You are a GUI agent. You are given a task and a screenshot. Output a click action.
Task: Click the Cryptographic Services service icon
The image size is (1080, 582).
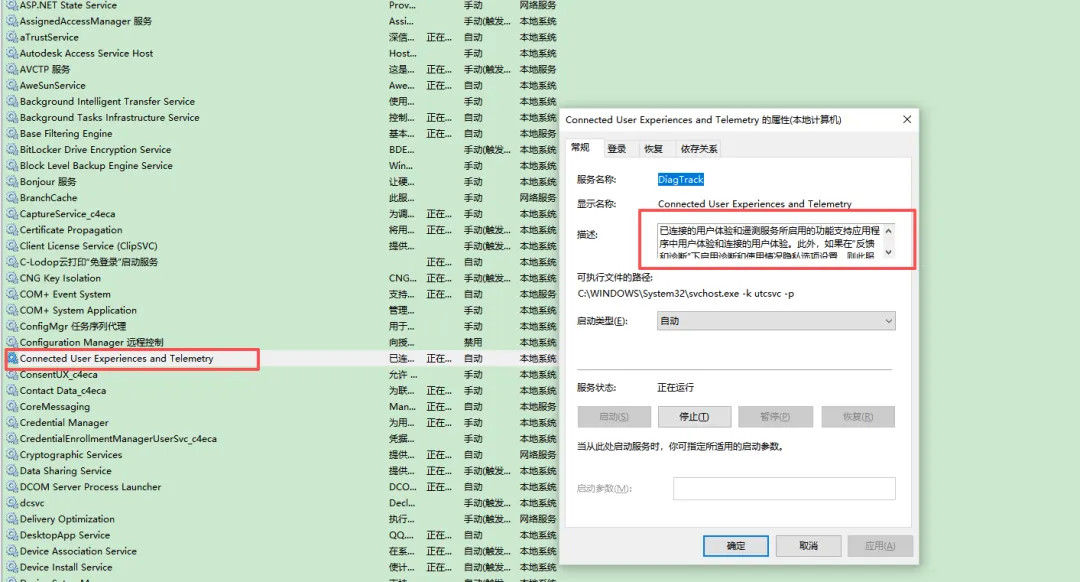12,454
